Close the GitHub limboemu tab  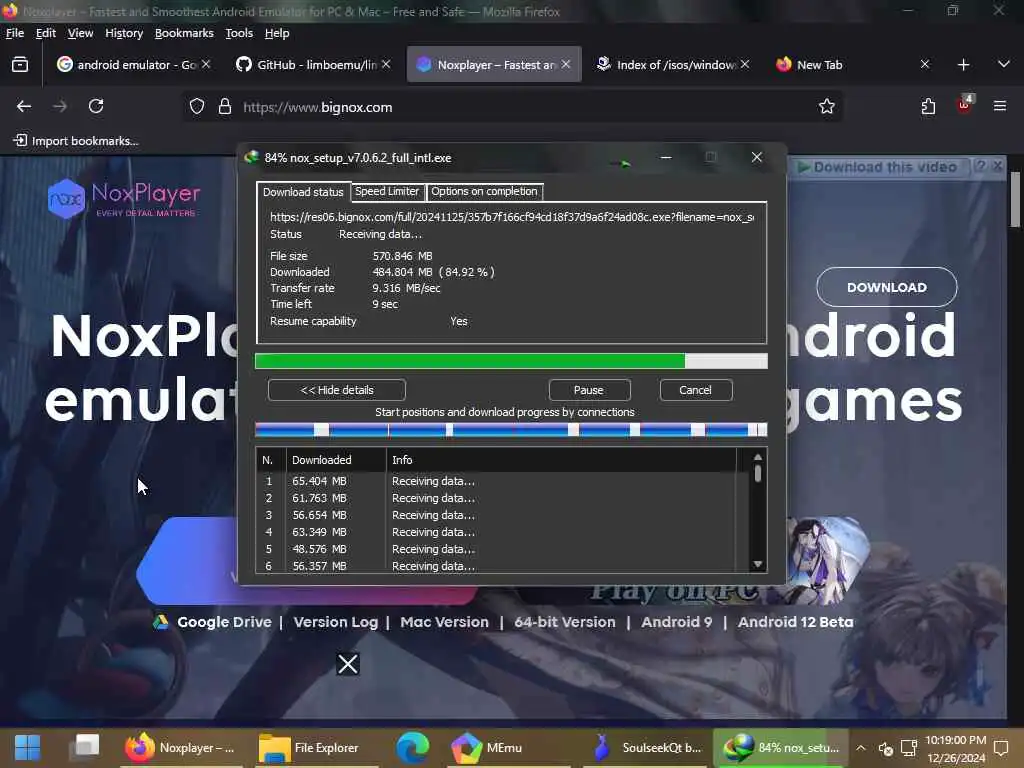386,64
